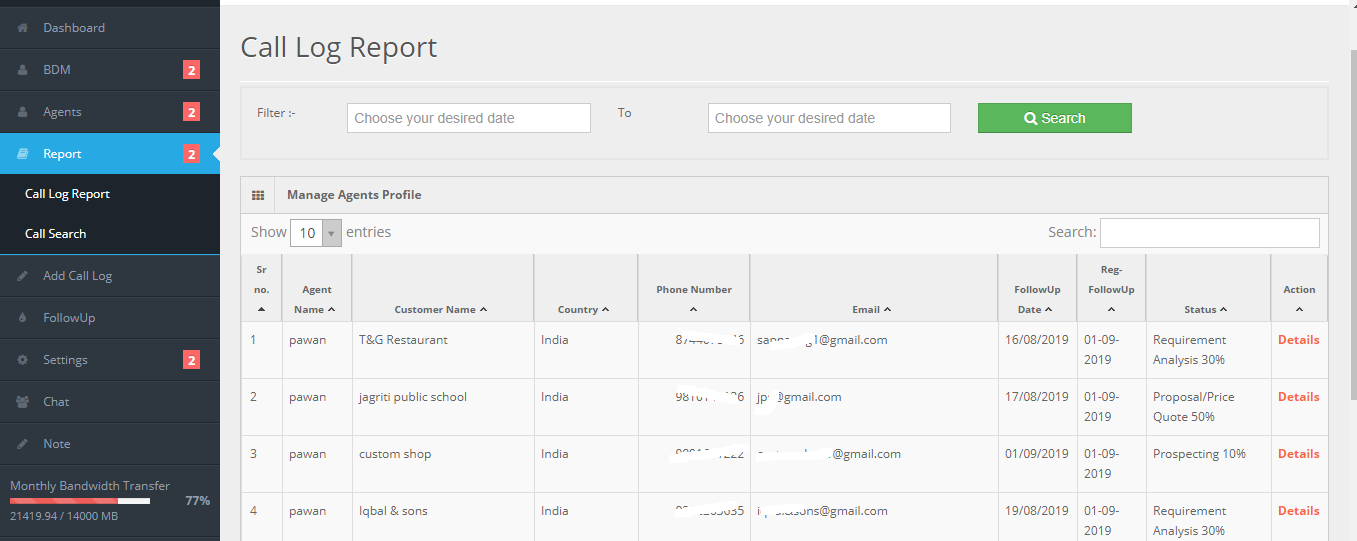Screen dimensions: 1357x541
Task: Expand the Agents menu
Action: (x=110, y=112)
